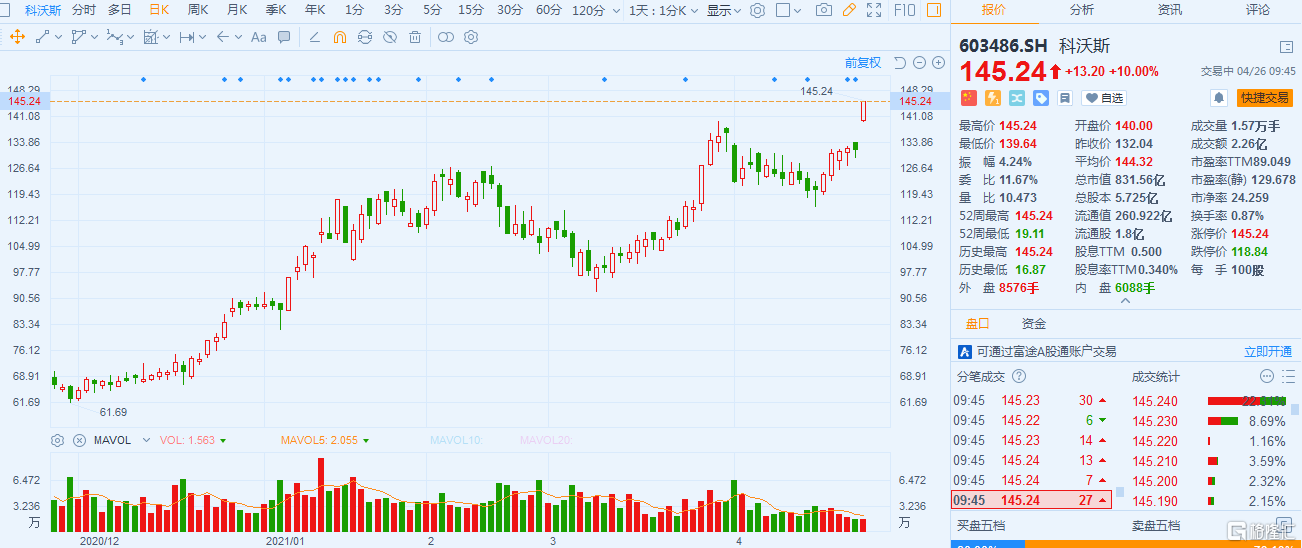This screenshot has width=1302, height=548.
Task: Switch to the 月K monthly chart
Action: 237,10
